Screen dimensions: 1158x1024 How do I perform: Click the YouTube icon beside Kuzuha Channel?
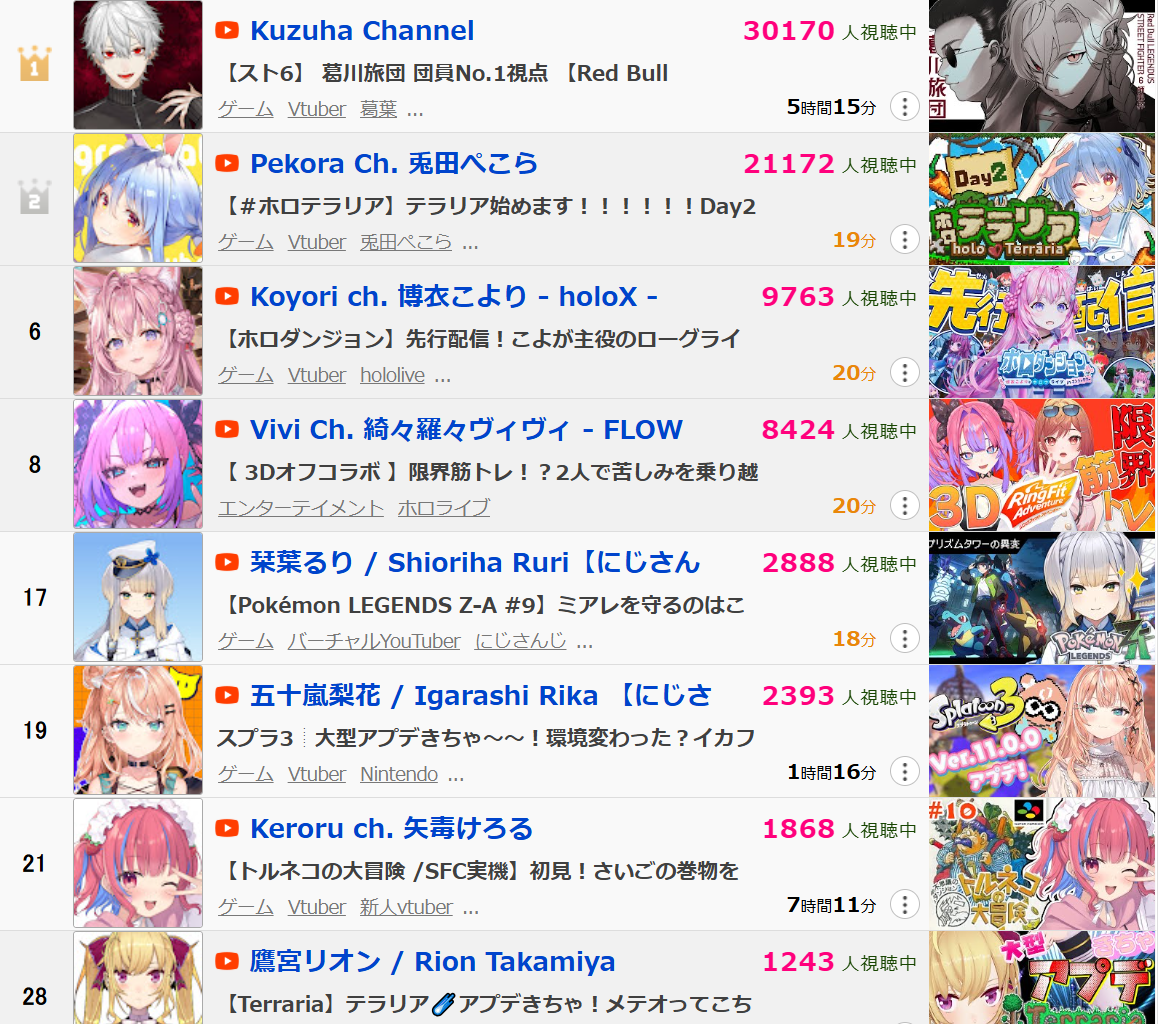point(227,30)
